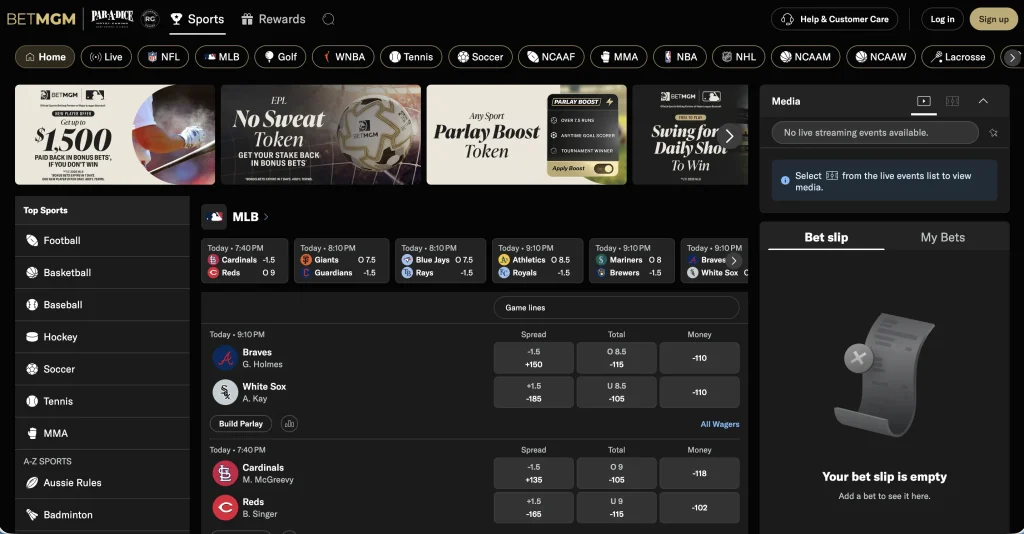Viewport: 1024px width, 534px height.
Task: Select the NCAAW sport pill
Action: click(x=880, y=57)
